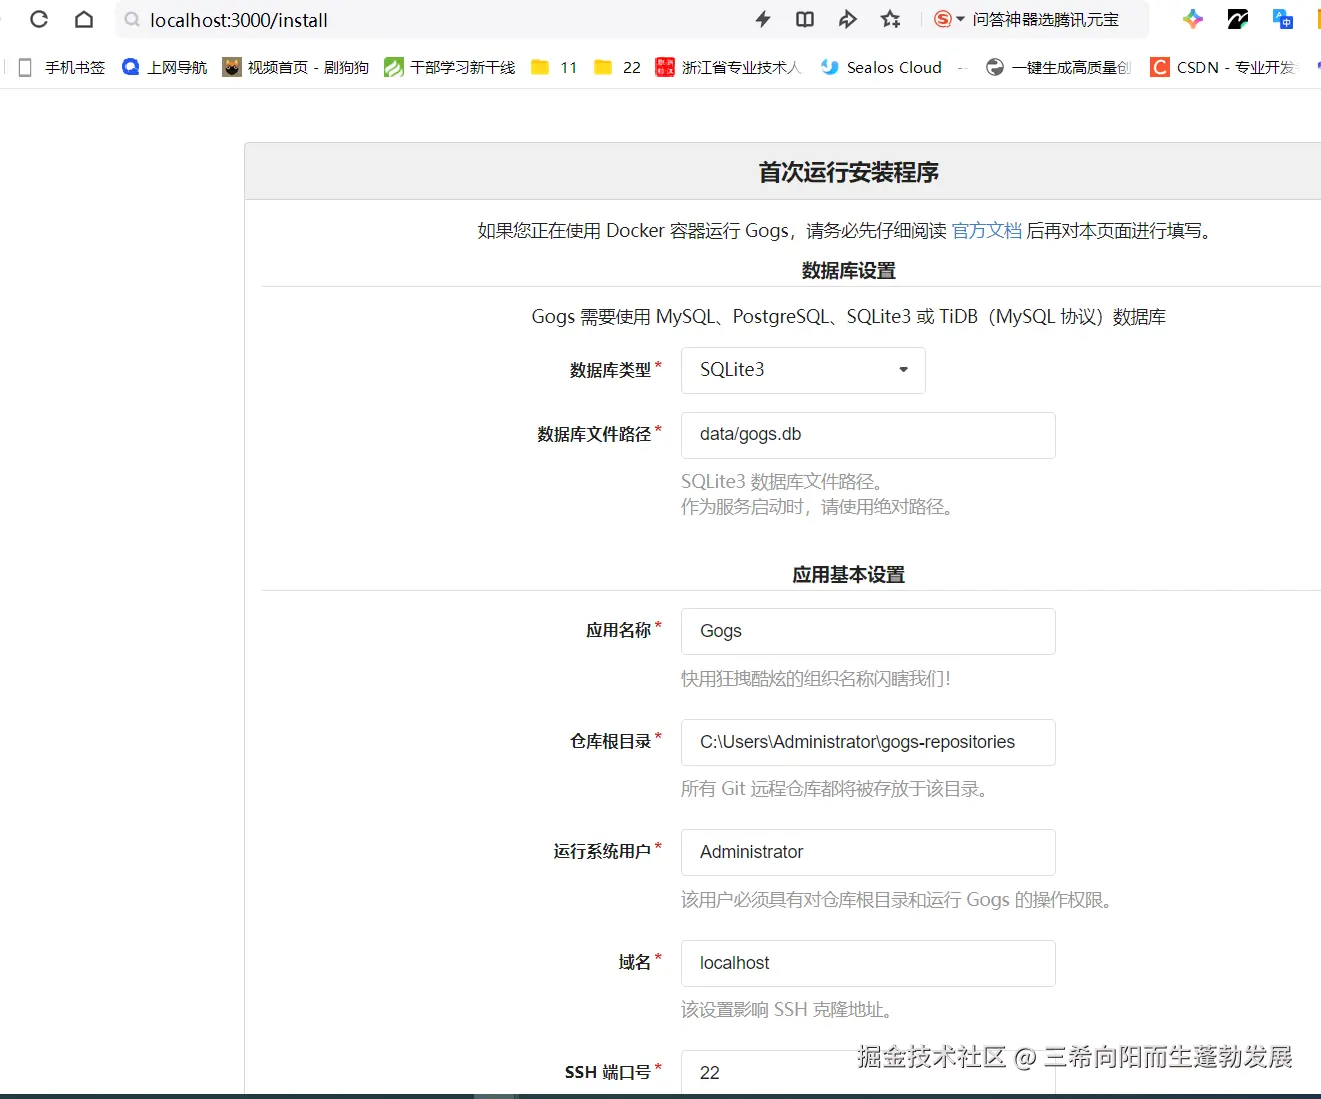
Task: Open the bookmark folder named 22
Action: [617, 67]
